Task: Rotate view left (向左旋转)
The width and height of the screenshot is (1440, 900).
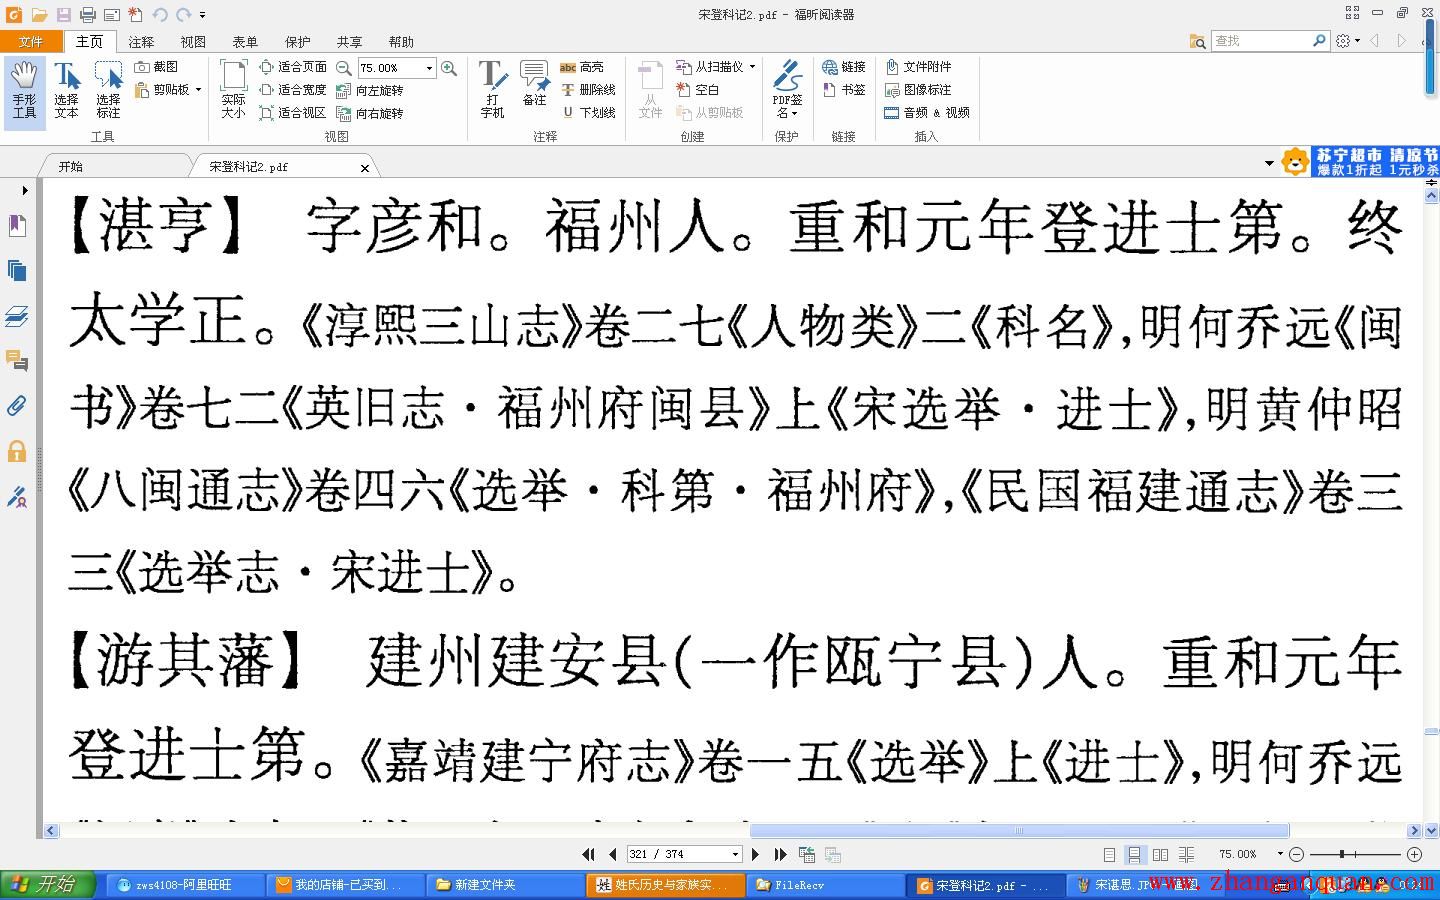Action: pyautogui.click(x=370, y=90)
